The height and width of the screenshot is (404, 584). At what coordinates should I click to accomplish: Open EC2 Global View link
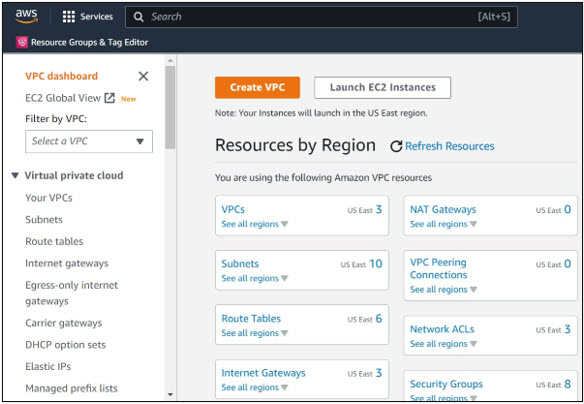[63, 98]
